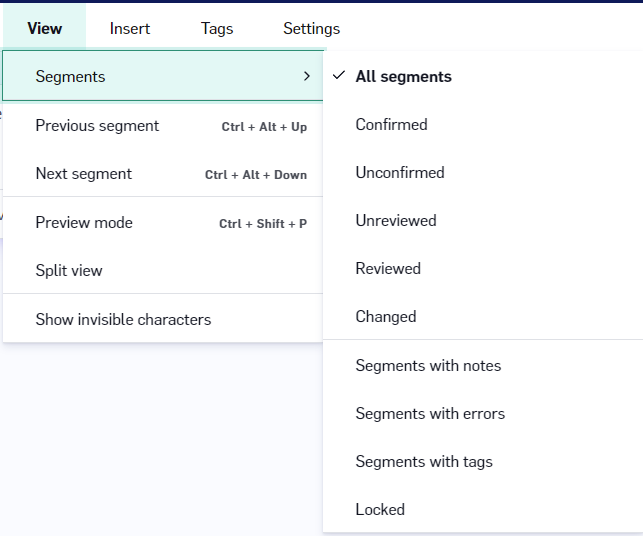Filter by Unconfirmed segments
The height and width of the screenshot is (536, 643).
coord(483,172)
